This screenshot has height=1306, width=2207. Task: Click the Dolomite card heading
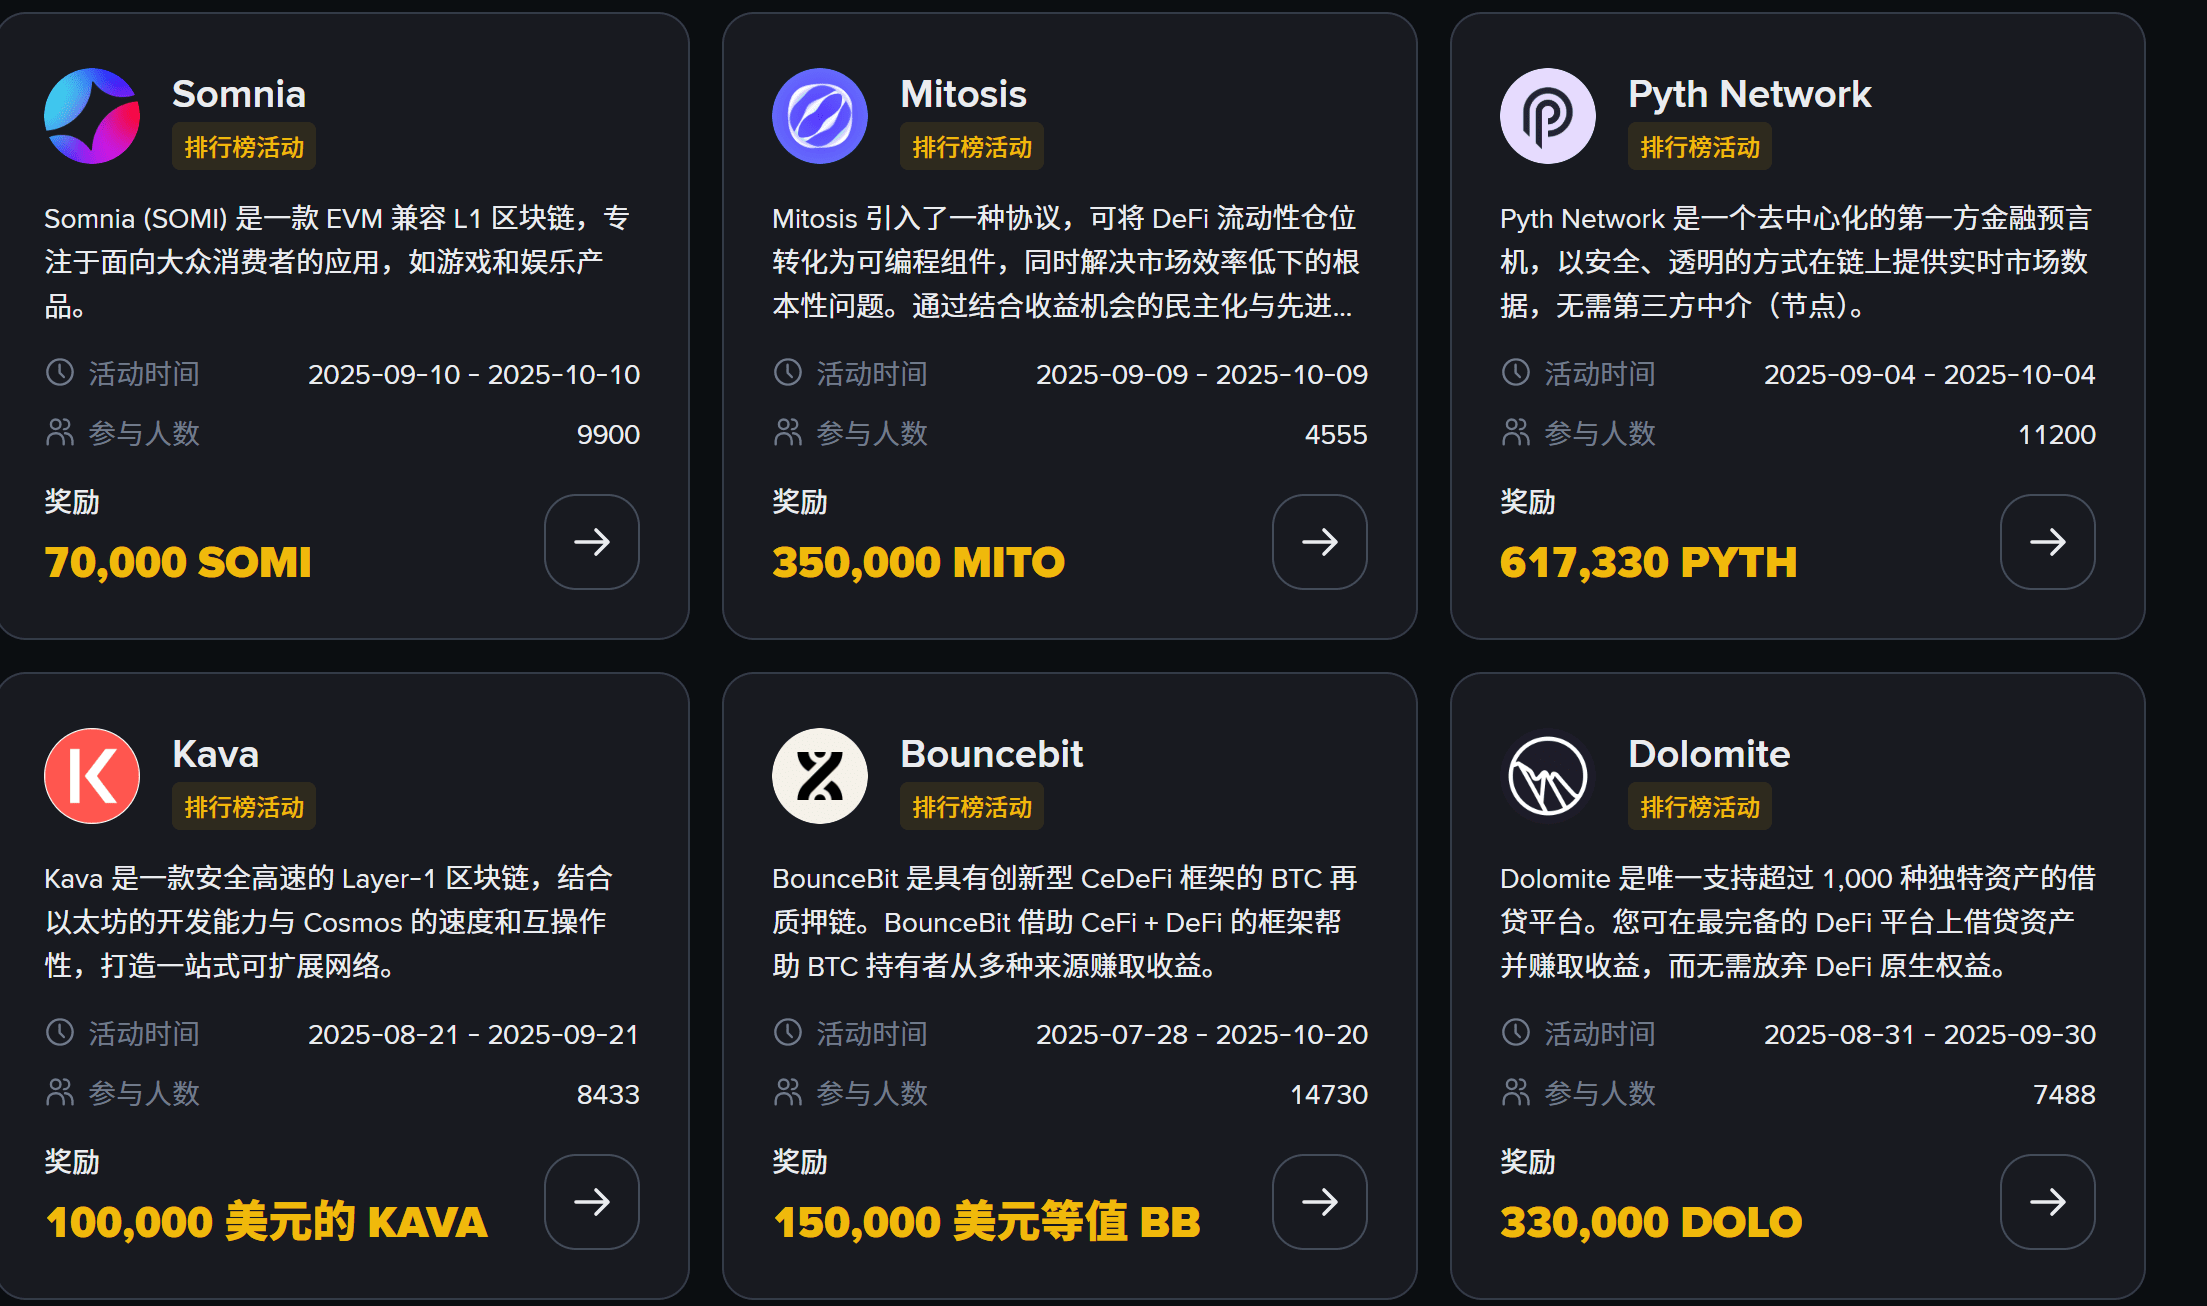click(1709, 754)
